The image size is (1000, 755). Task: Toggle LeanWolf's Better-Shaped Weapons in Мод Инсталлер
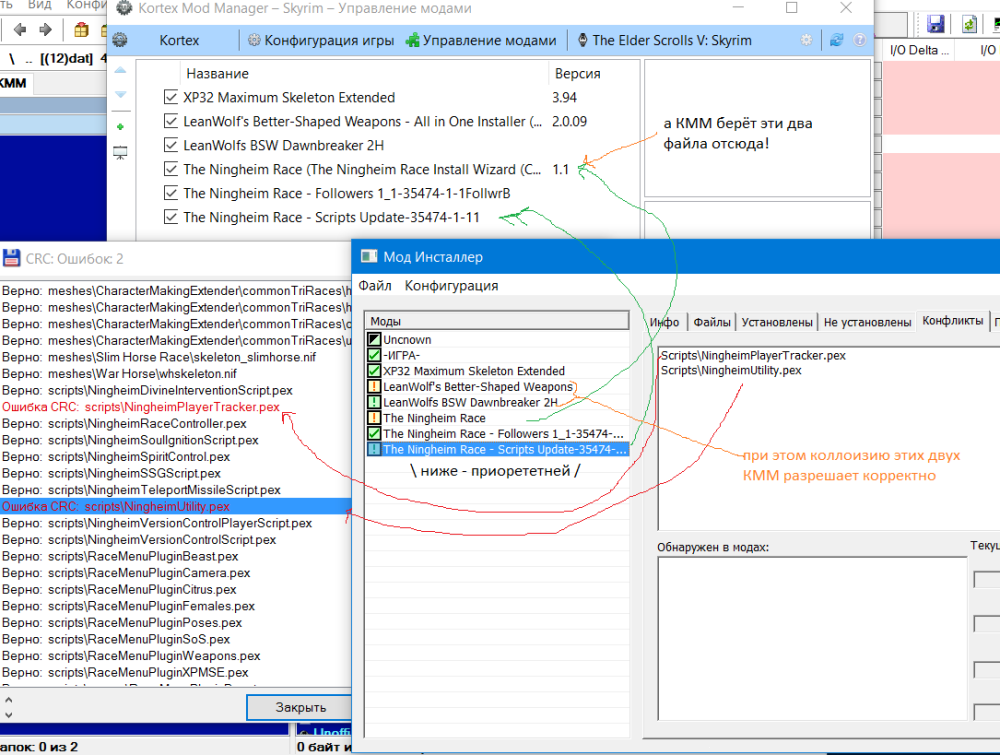coord(374,386)
